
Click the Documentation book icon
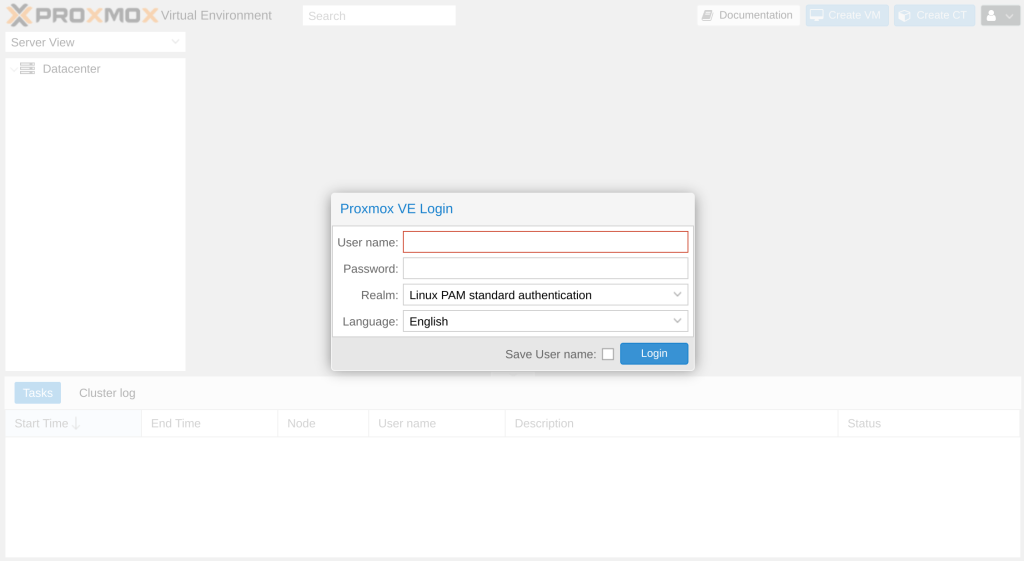708,16
